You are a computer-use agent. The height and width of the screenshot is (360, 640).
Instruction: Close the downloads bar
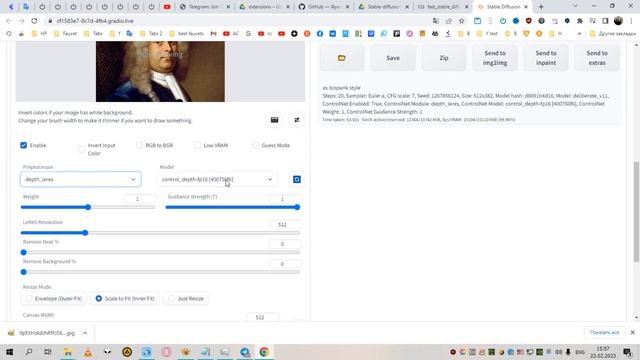[633, 332]
